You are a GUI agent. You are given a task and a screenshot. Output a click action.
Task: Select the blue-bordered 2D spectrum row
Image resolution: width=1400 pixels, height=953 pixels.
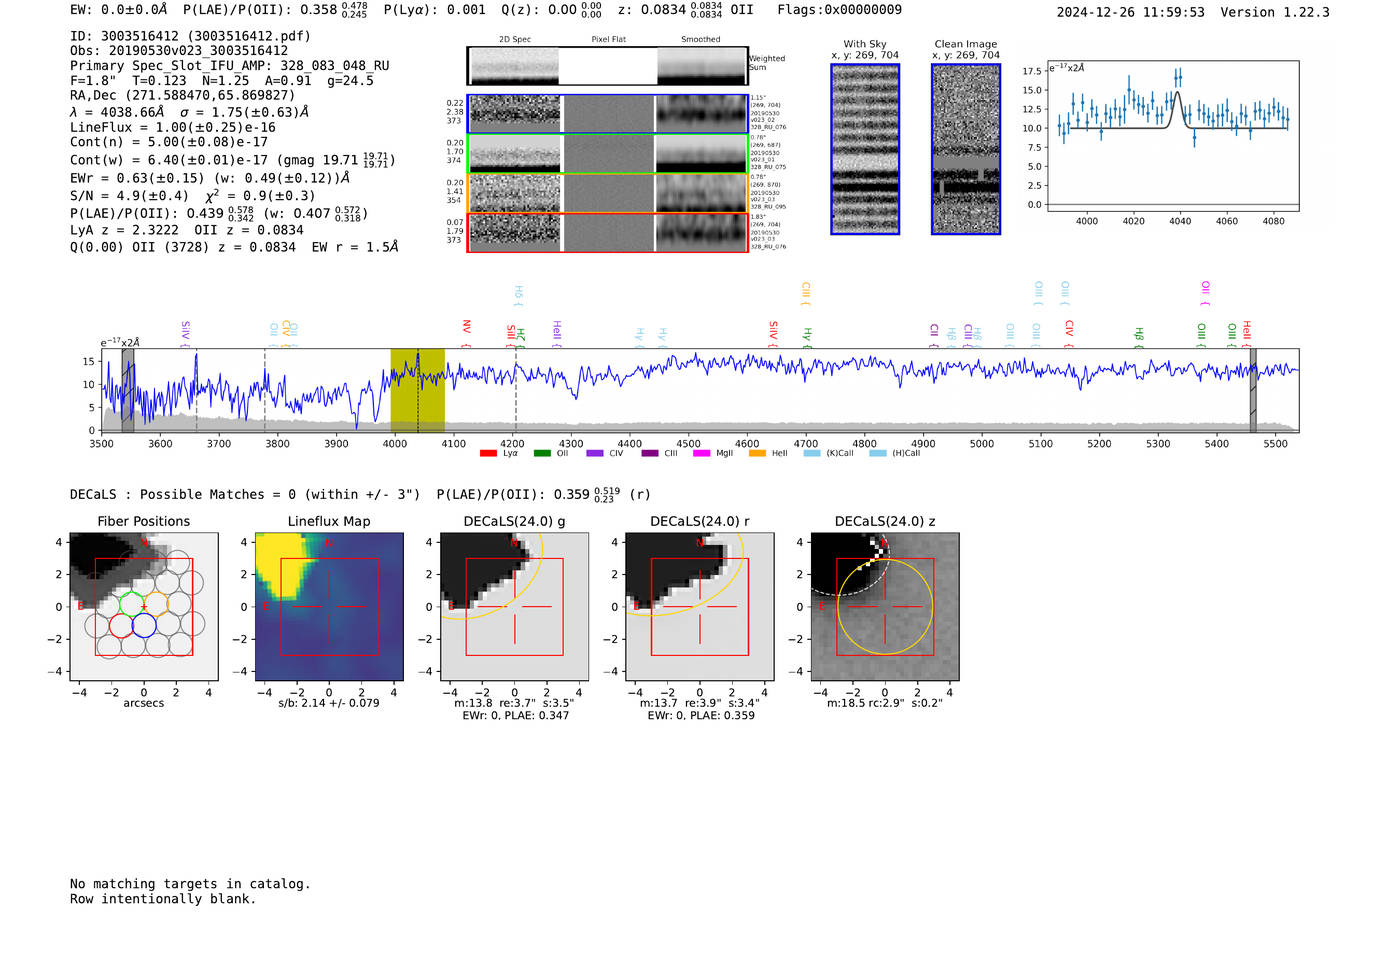pyautogui.click(x=608, y=114)
